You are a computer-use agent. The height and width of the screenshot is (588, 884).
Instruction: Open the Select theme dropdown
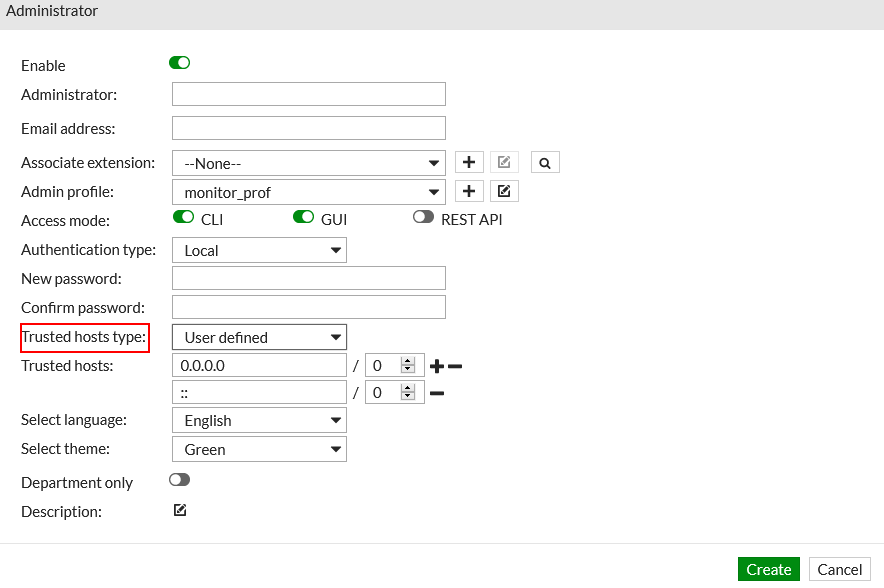(259, 449)
